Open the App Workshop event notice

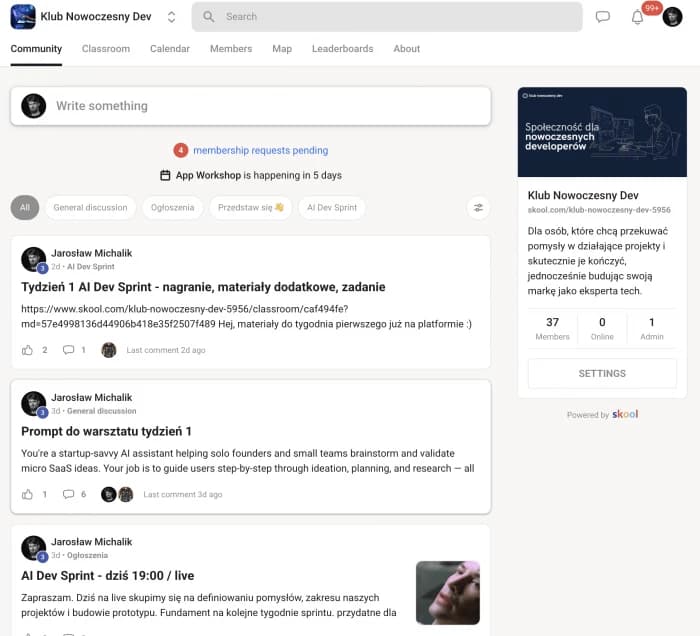[250, 175]
